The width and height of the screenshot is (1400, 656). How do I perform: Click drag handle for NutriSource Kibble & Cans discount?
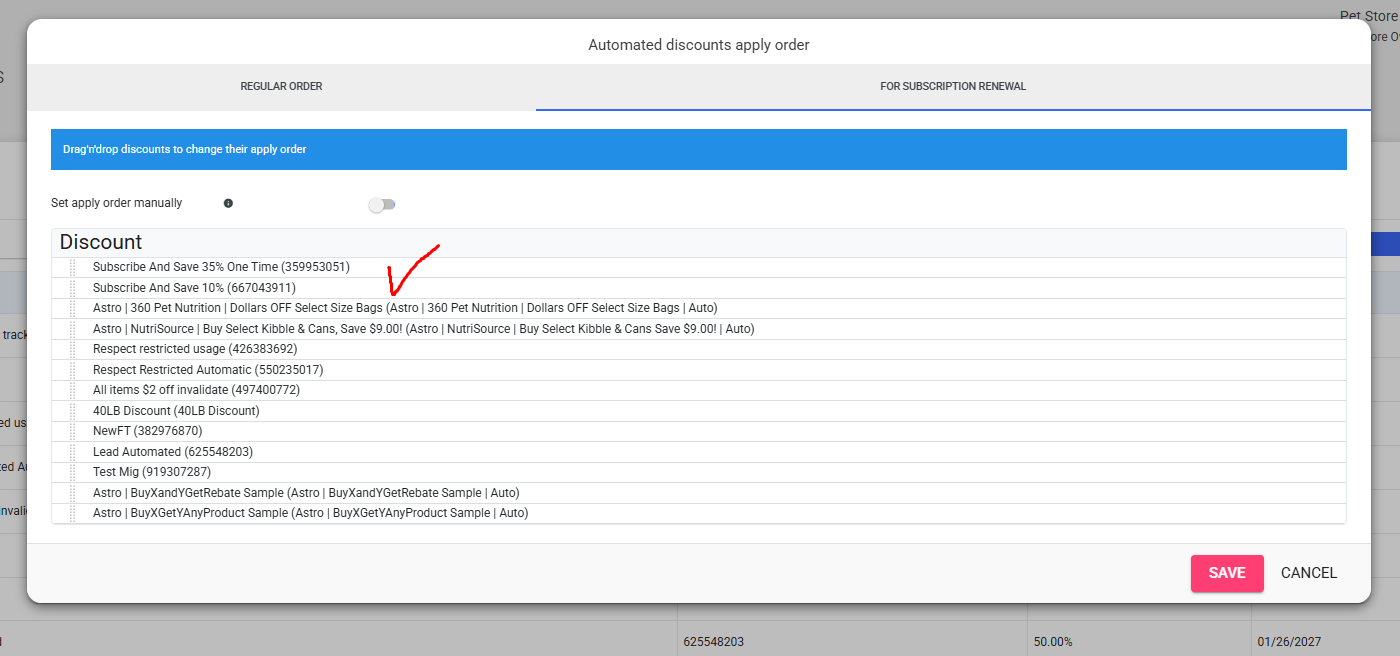pos(73,329)
